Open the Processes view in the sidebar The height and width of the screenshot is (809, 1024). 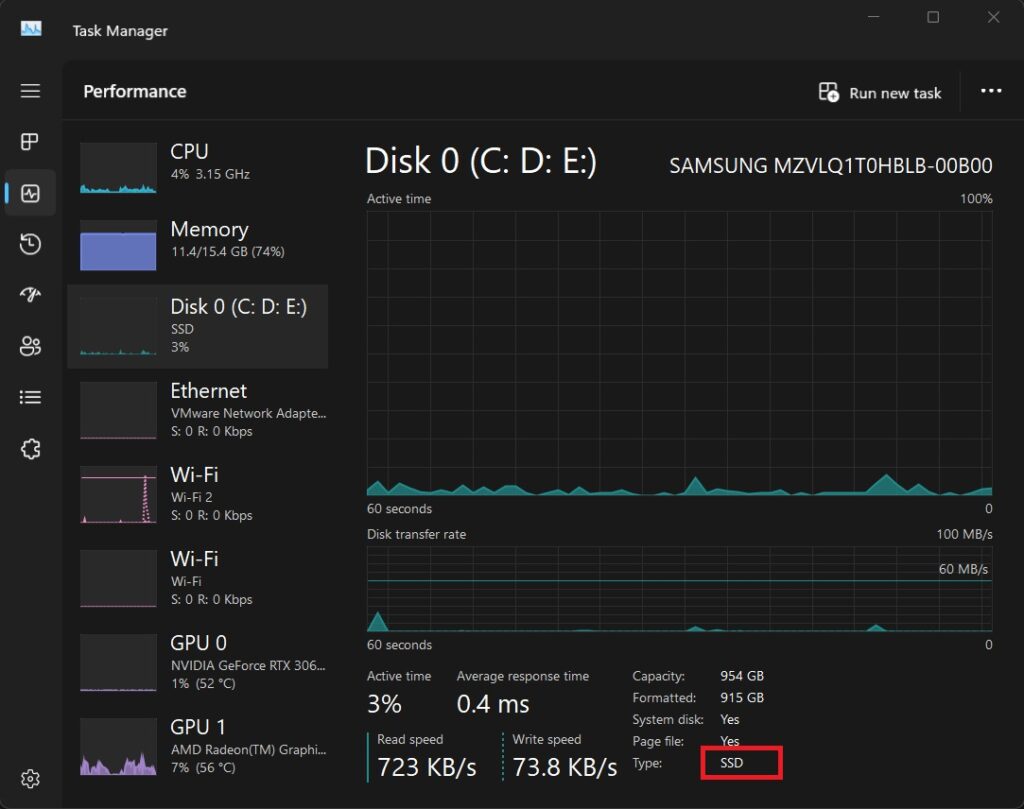(x=30, y=141)
